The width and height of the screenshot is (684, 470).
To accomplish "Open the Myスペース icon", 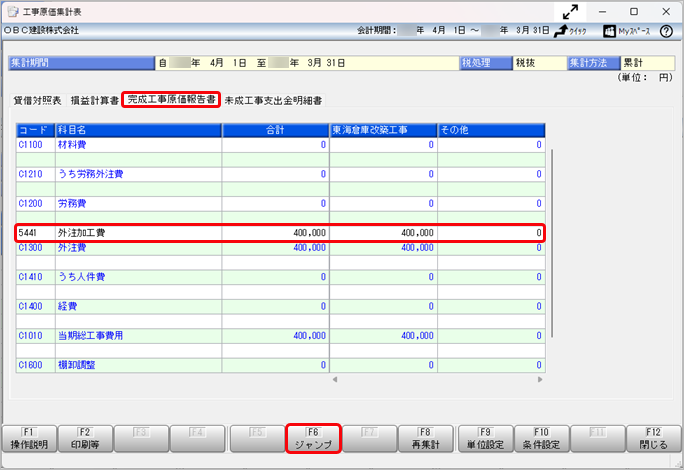I will pos(626,31).
